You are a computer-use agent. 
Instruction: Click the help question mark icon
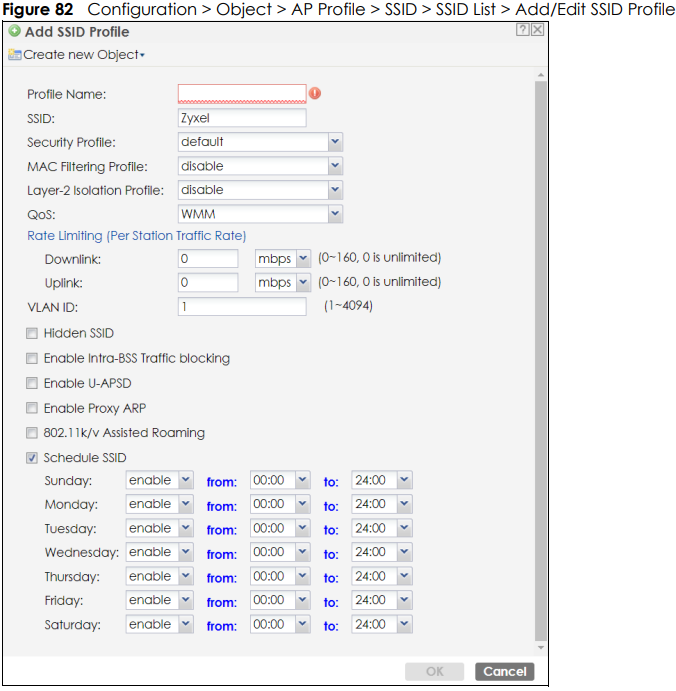point(522,30)
